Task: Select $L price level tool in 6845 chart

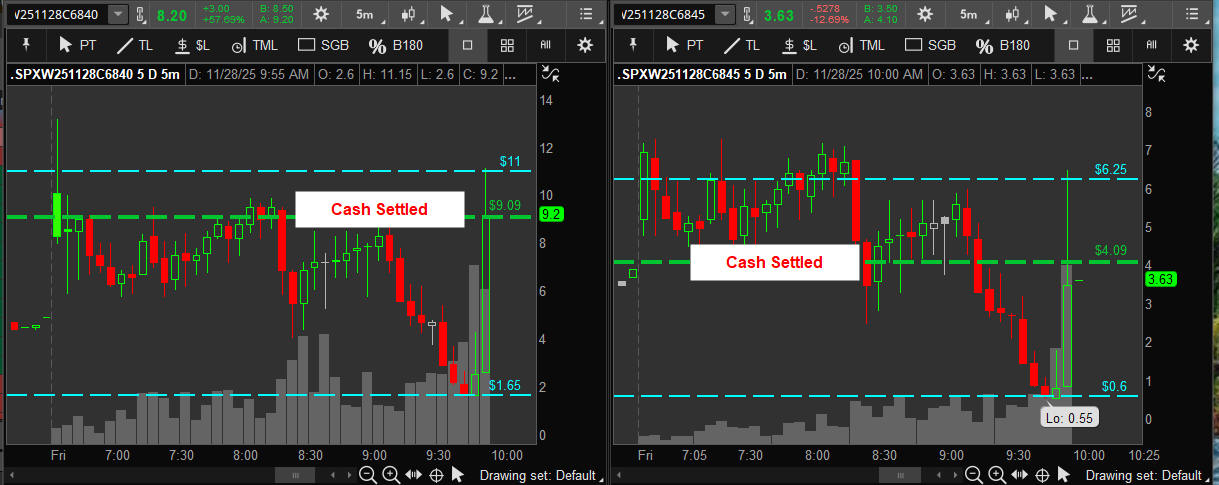Action: click(x=800, y=45)
